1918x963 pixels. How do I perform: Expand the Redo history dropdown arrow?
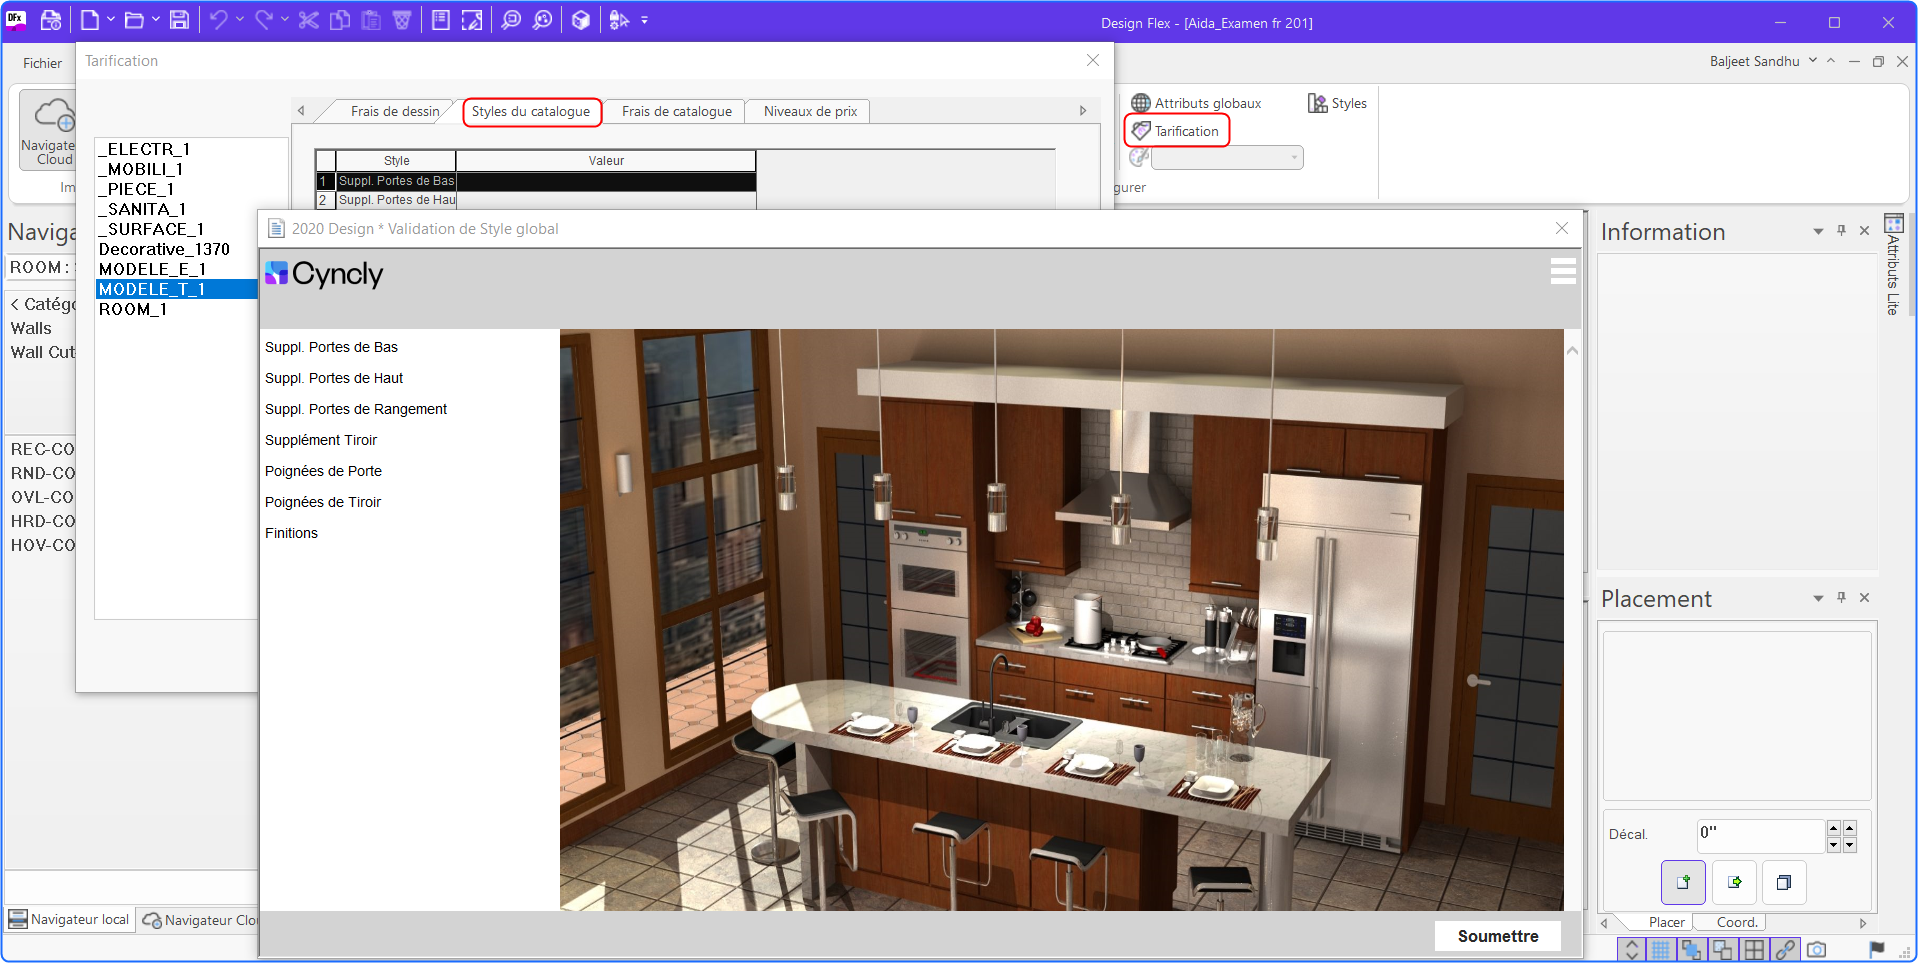coord(285,20)
